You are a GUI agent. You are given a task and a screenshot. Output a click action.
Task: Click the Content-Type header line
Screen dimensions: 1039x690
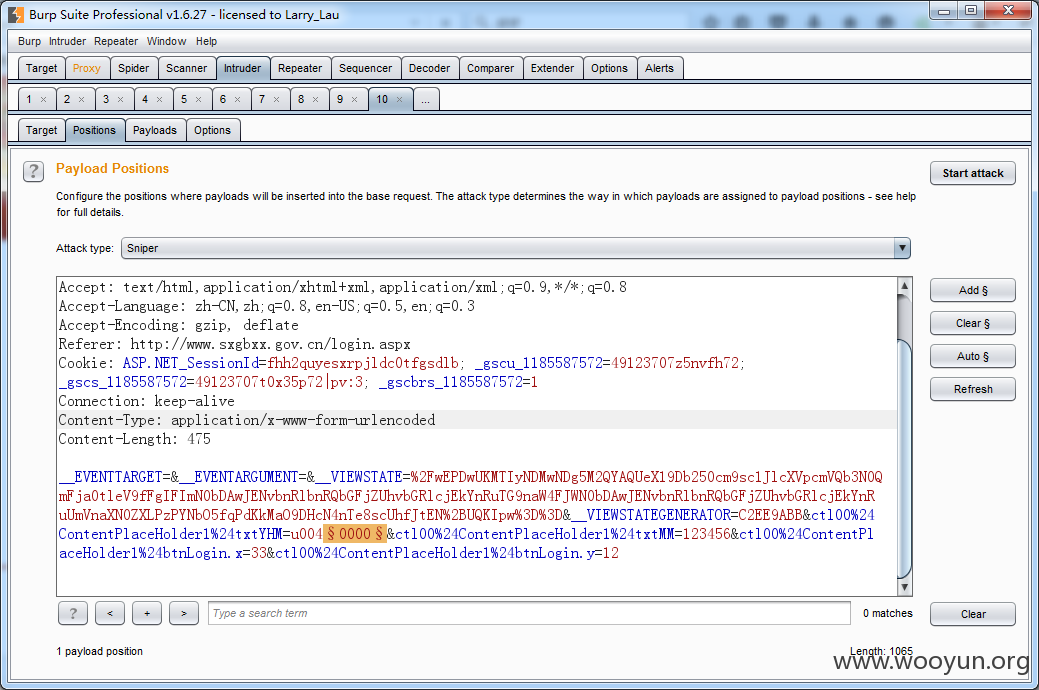(246, 420)
